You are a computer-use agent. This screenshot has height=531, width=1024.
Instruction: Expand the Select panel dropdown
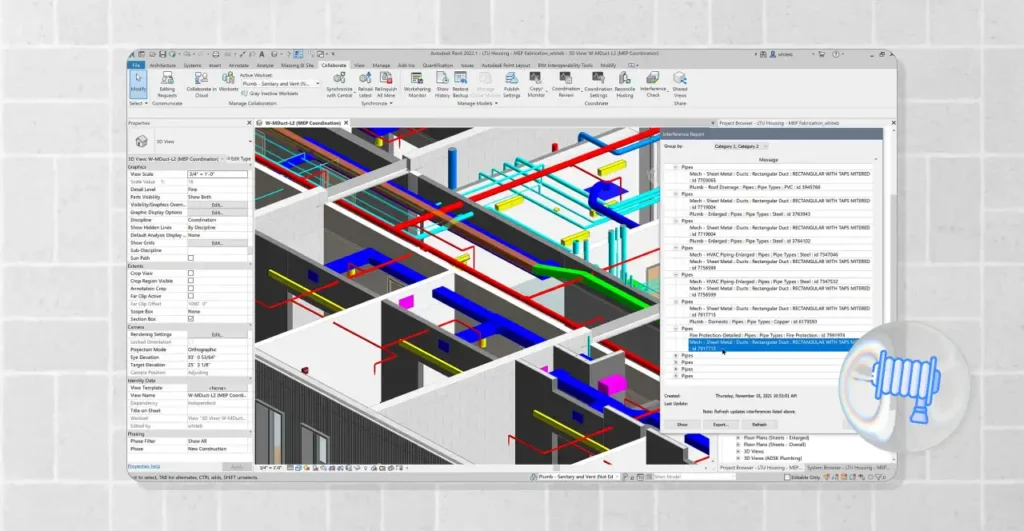pos(138,103)
